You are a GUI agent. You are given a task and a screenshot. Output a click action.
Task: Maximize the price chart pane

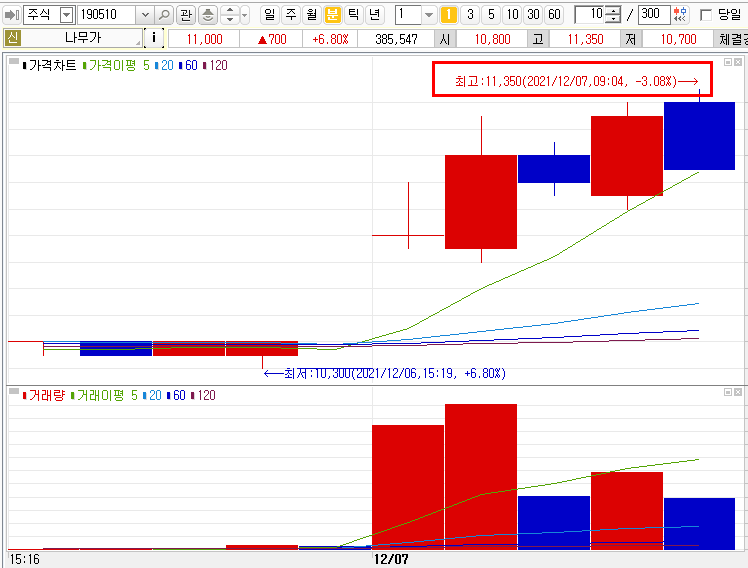[x=728, y=62]
